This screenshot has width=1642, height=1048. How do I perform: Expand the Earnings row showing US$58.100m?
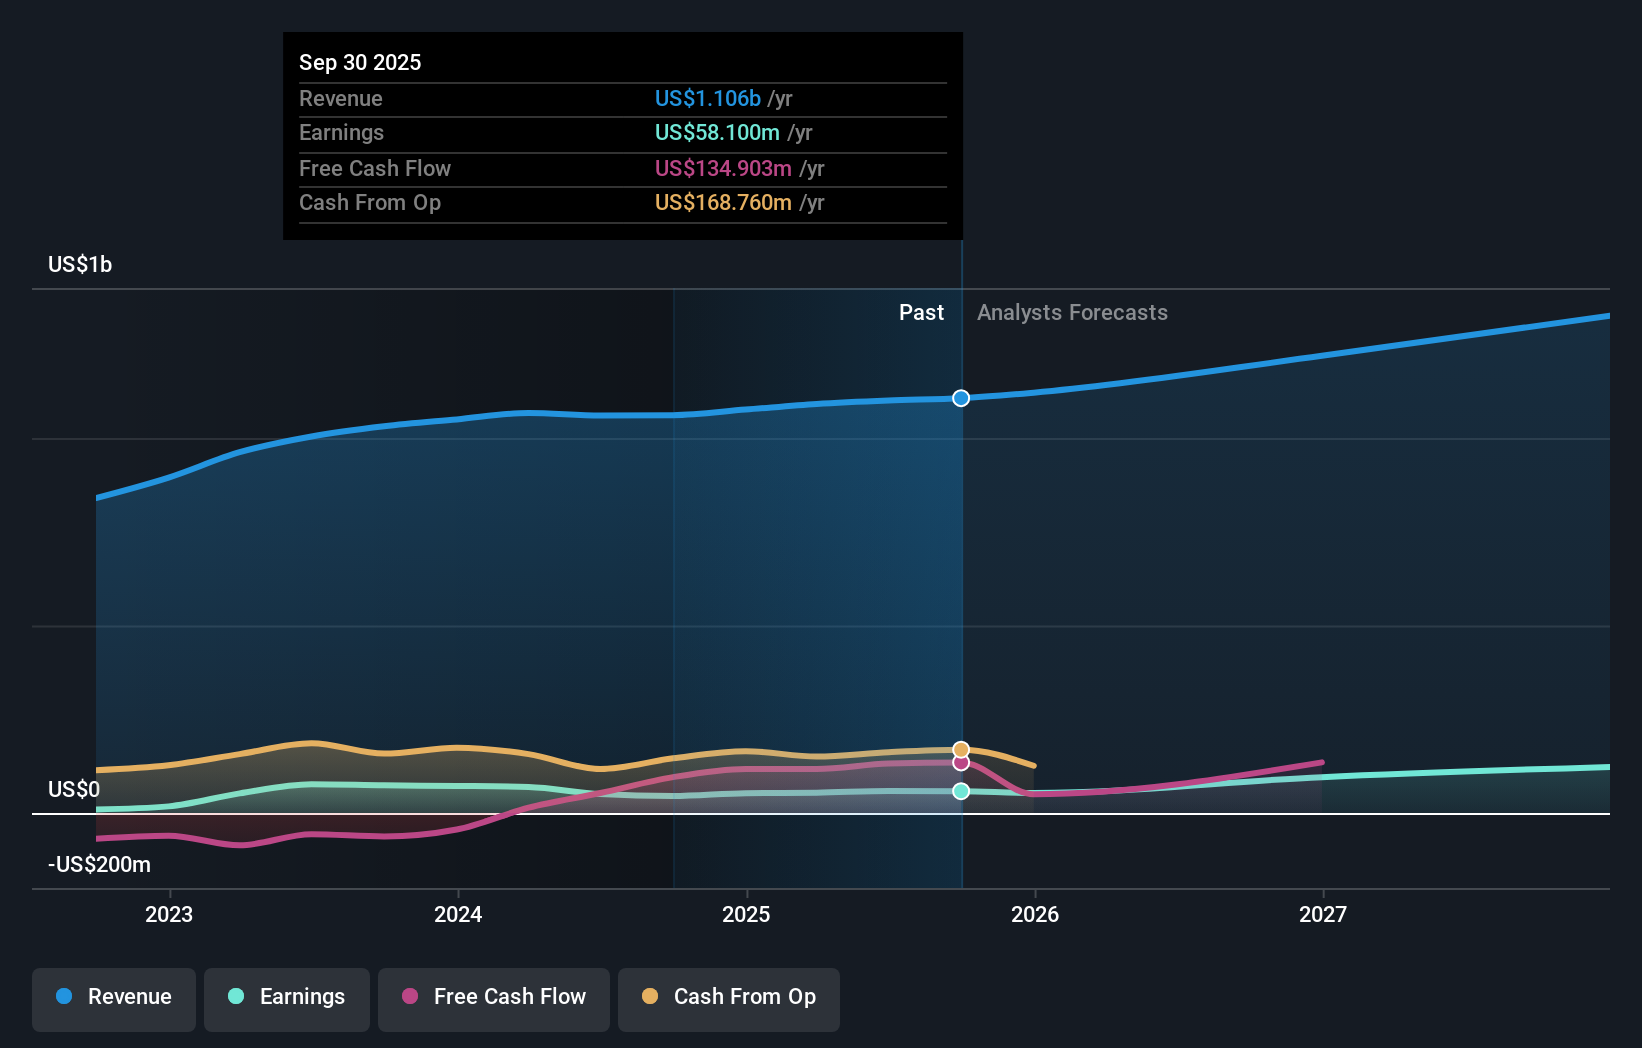(622, 132)
